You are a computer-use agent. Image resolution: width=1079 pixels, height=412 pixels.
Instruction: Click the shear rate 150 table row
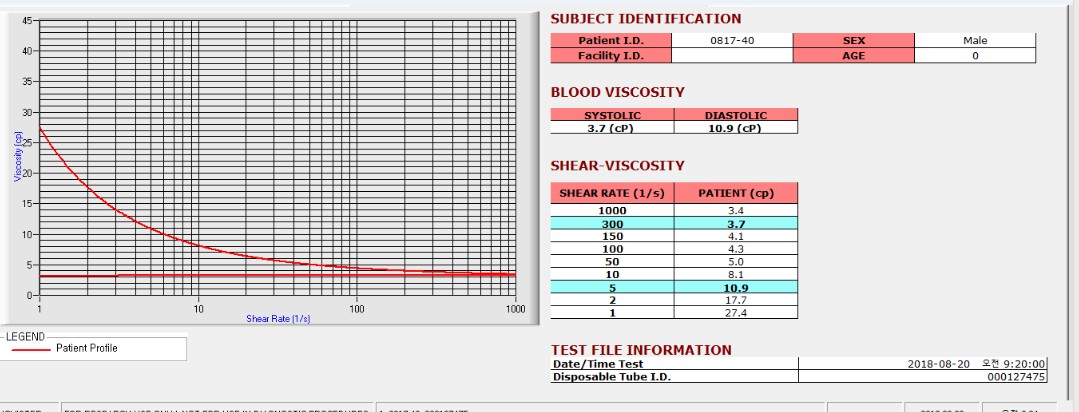click(x=674, y=237)
